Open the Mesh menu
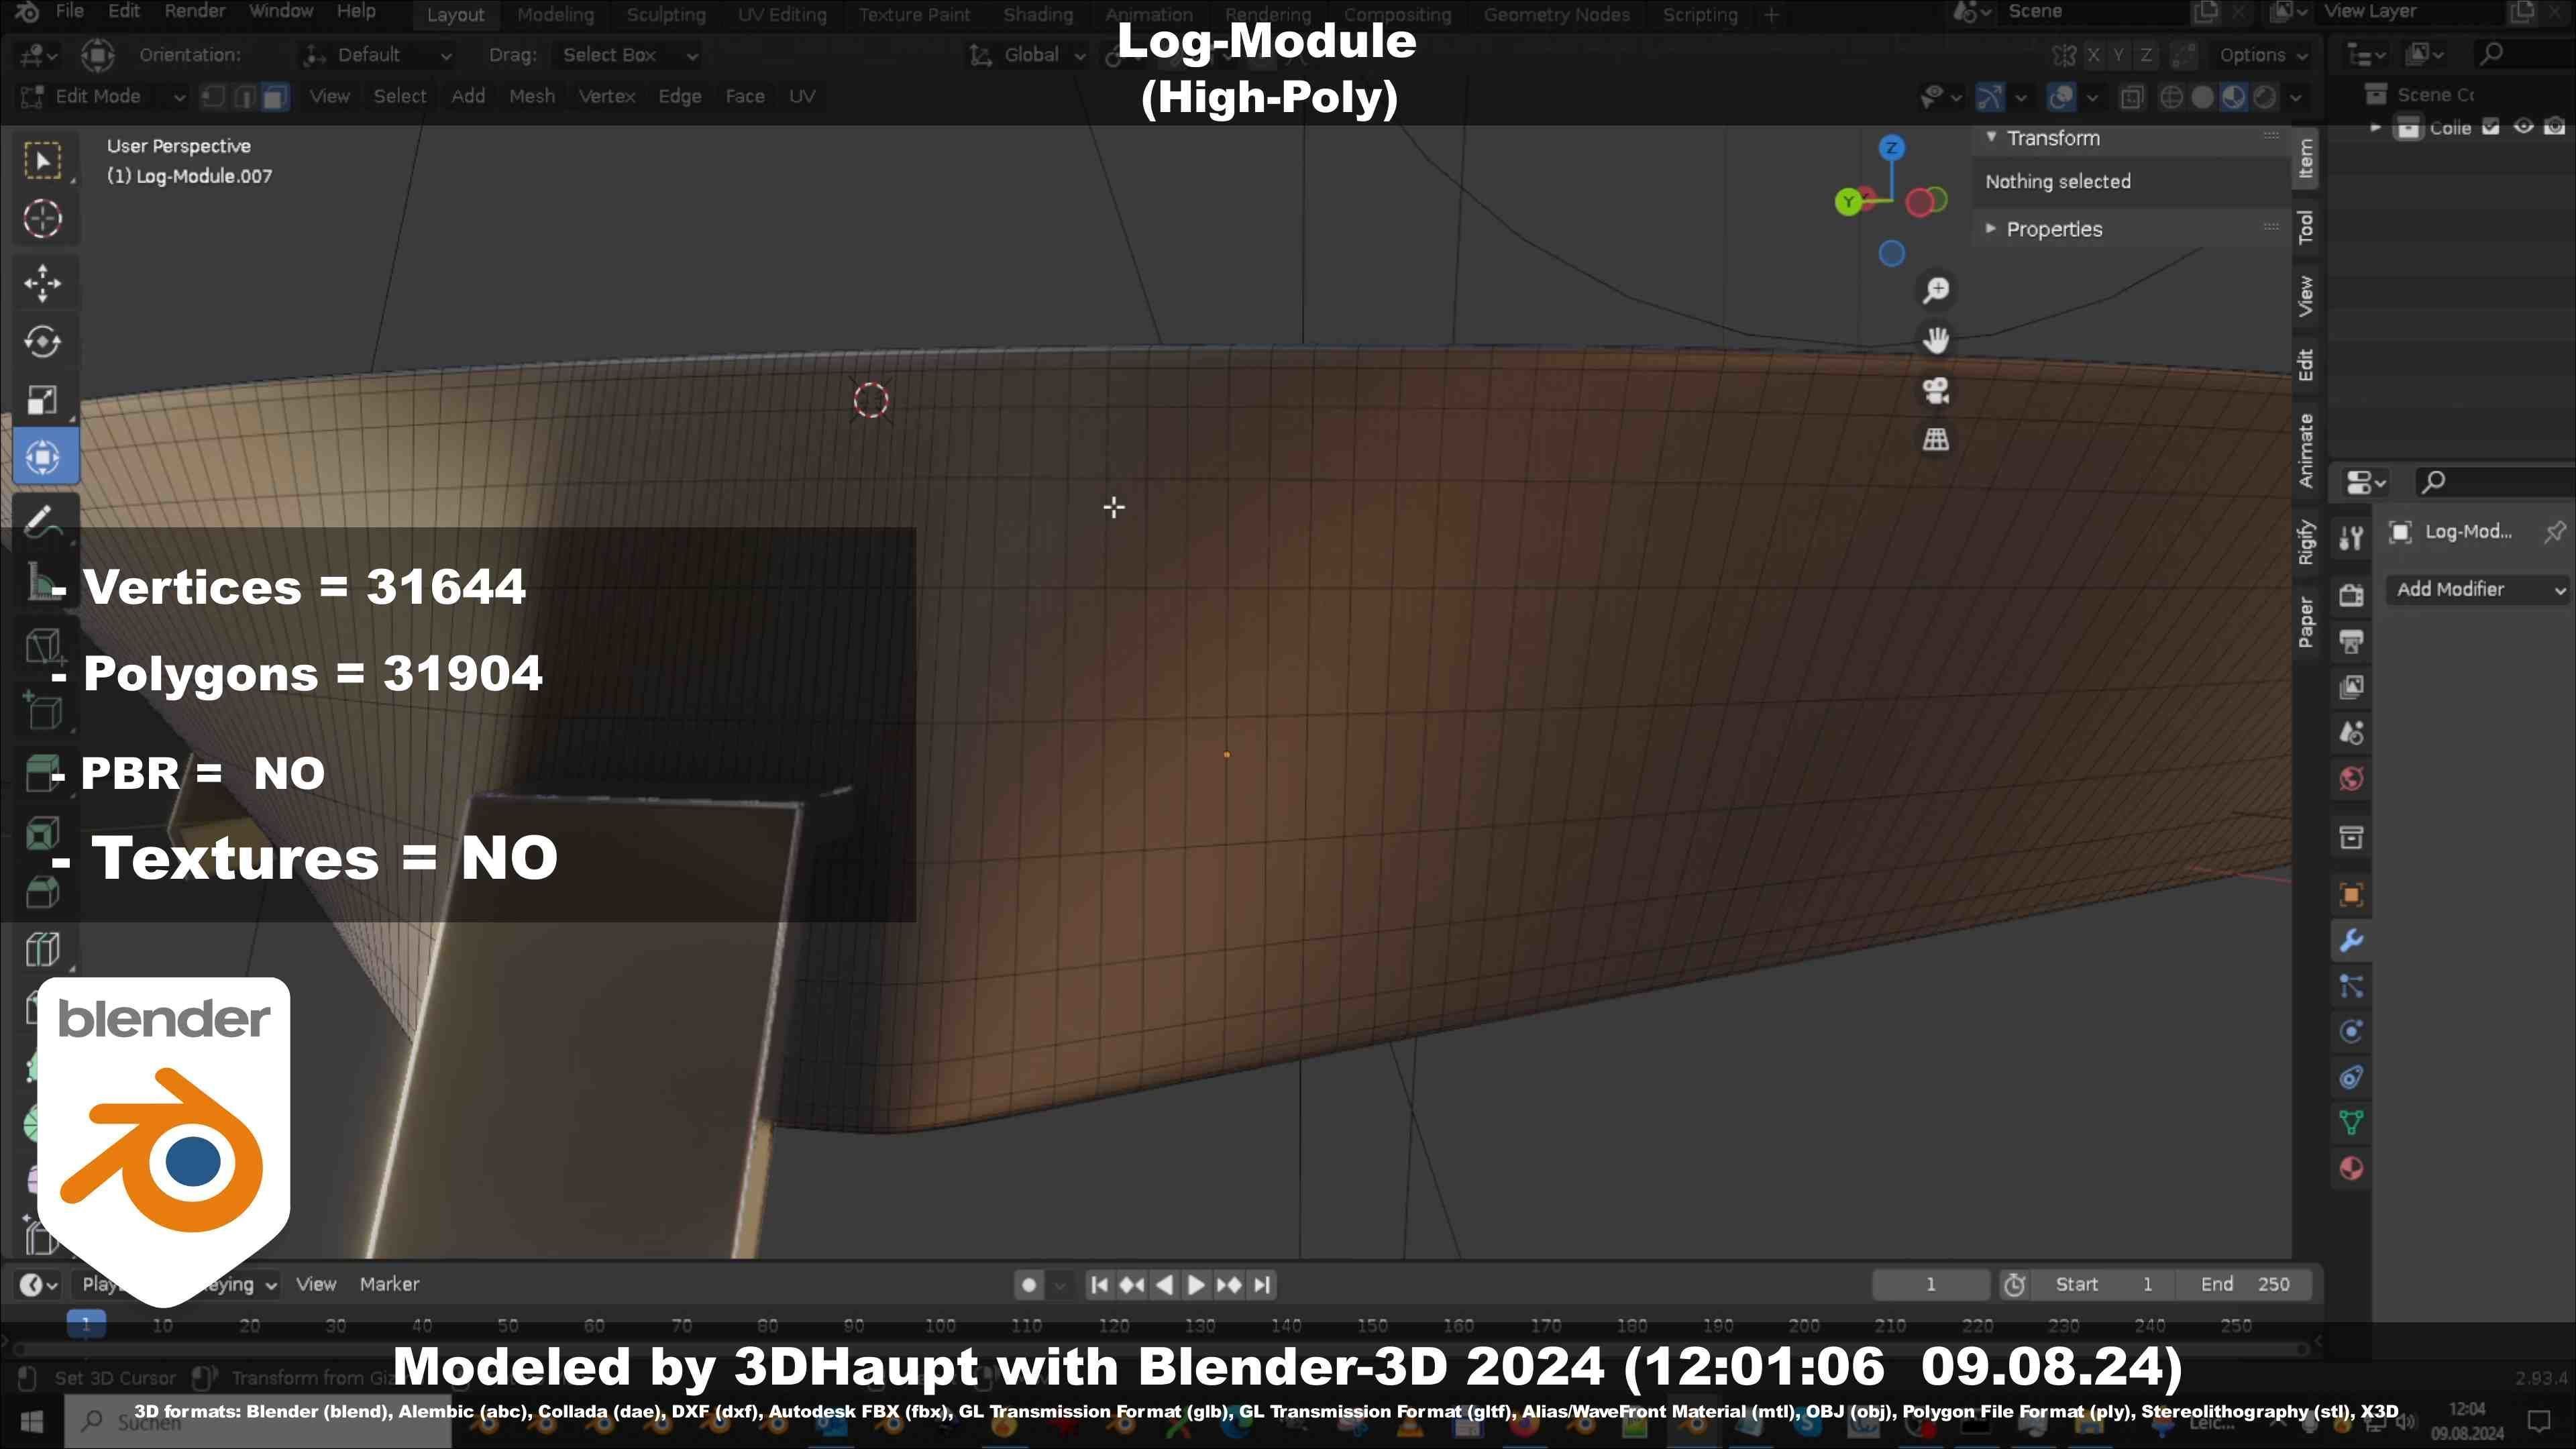This screenshot has width=2576, height=1449. [x=531, y=96]
